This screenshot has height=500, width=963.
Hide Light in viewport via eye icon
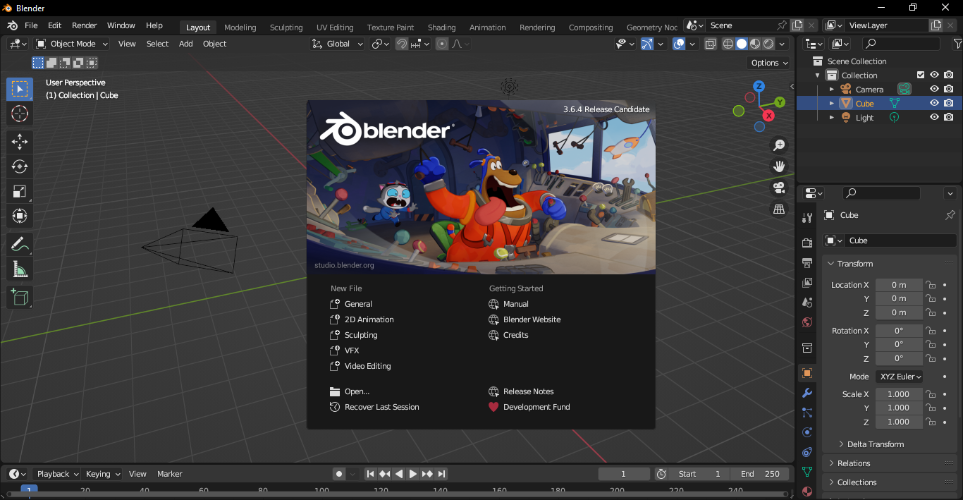934,117
